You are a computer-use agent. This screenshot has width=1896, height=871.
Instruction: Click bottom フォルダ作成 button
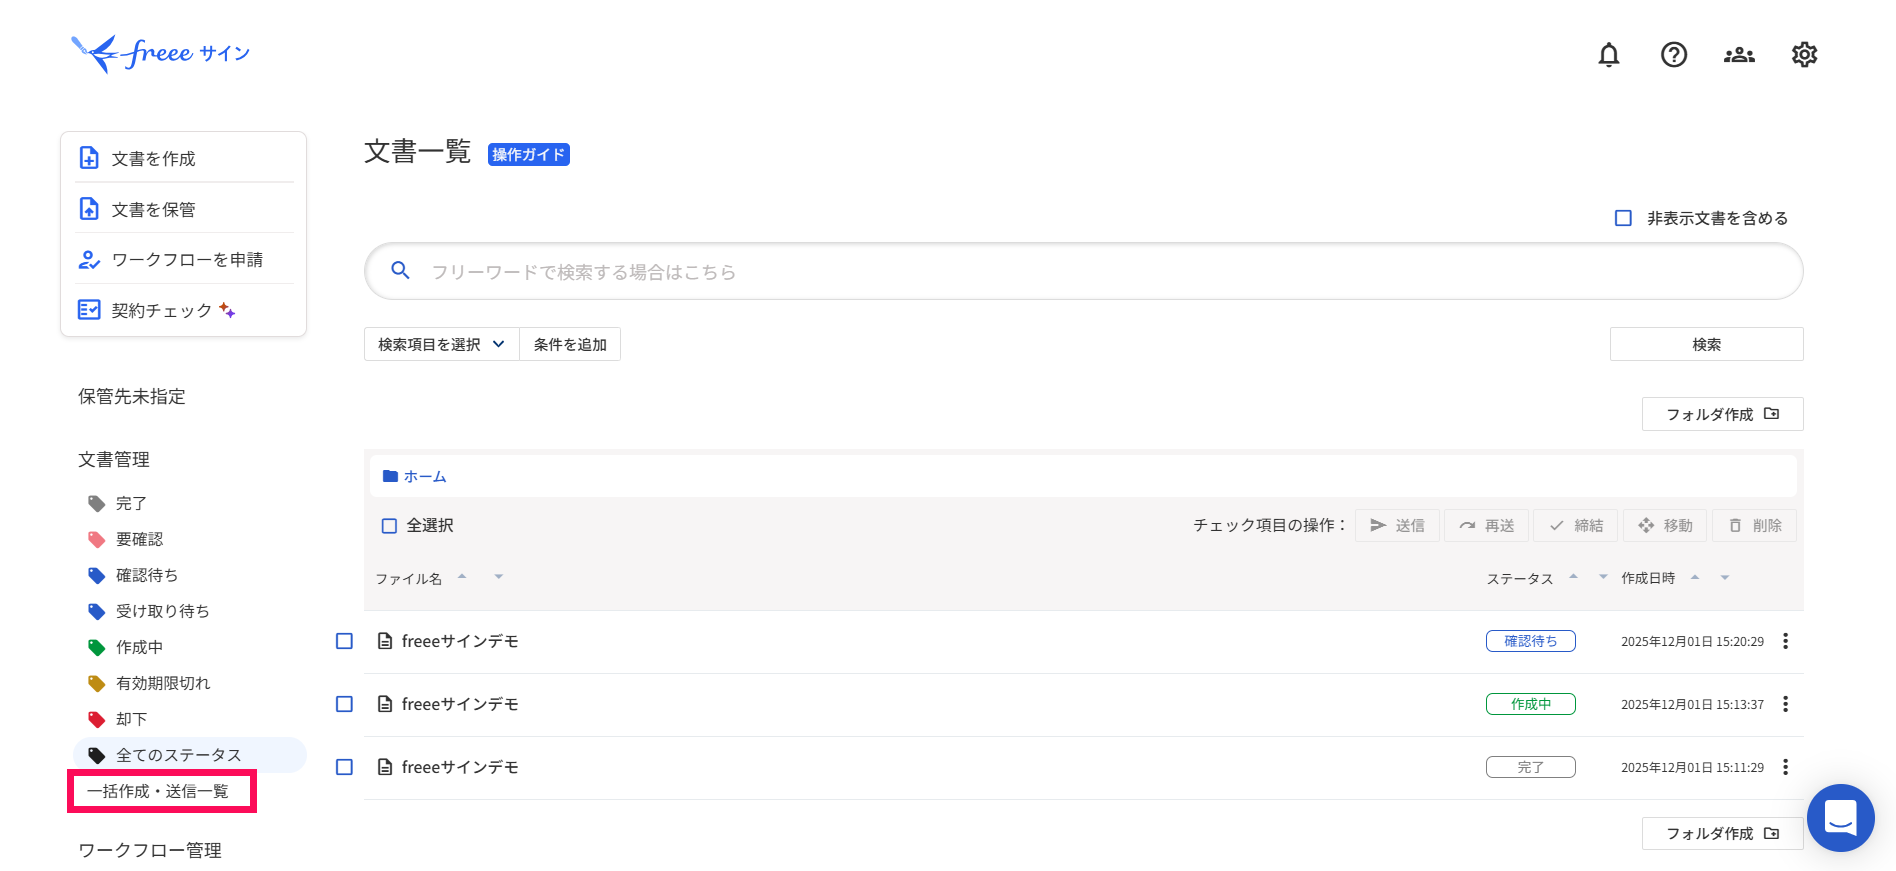1722,833
